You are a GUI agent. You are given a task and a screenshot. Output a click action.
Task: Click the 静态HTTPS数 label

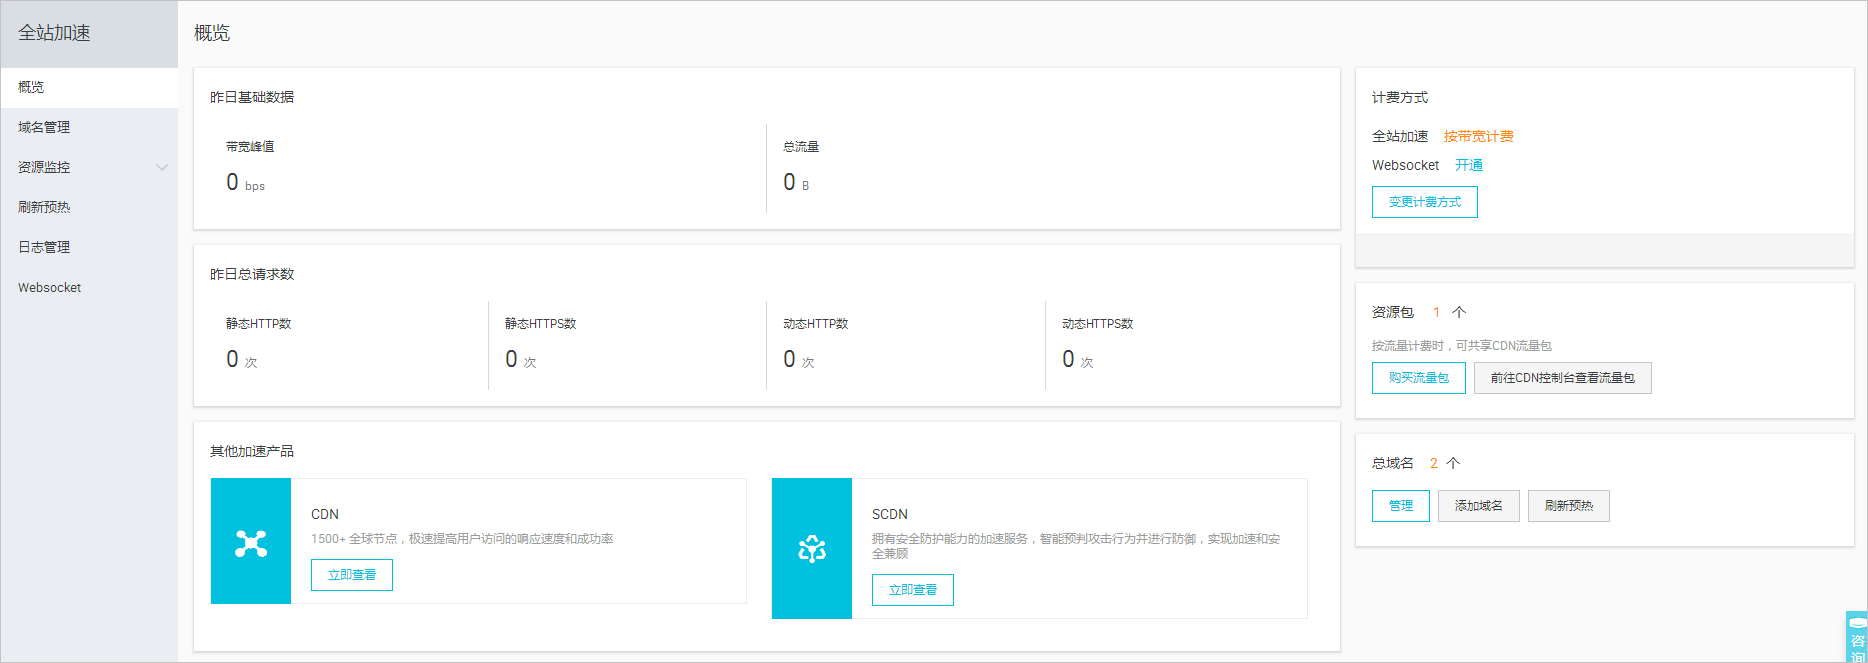coord(540,324)
